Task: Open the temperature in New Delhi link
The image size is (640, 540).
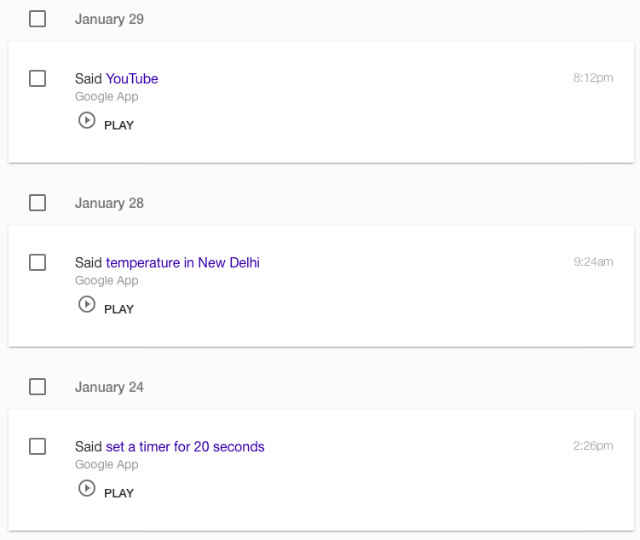Action: [182, 262]
